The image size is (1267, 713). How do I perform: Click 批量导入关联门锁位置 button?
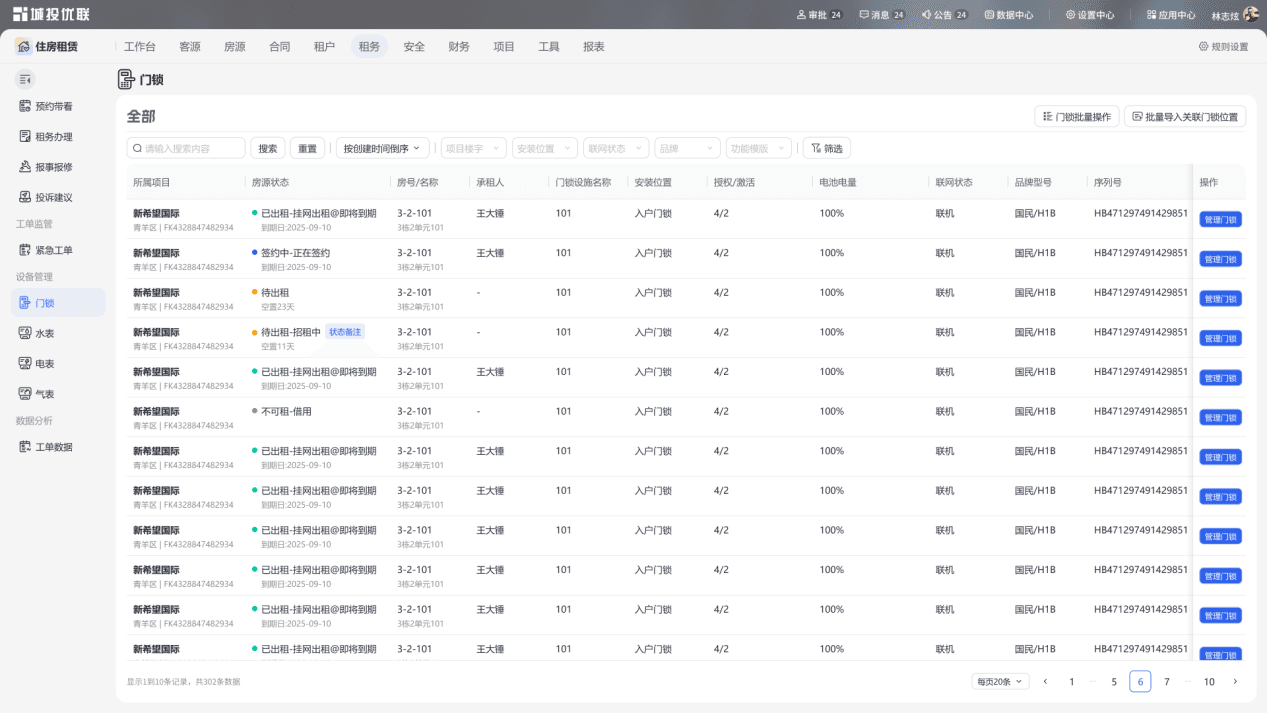pyautogui.click(x=1184, y=117)
